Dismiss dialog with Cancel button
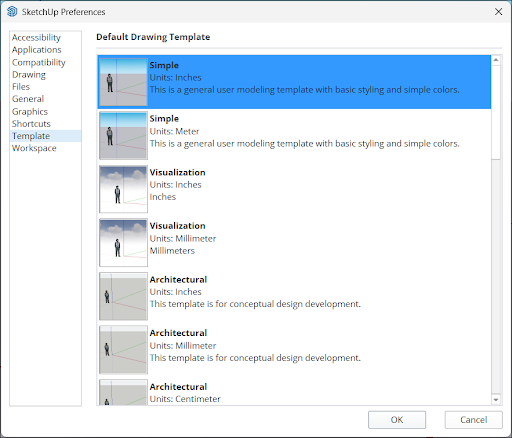512x438 pixels. [x=474, y=420]
